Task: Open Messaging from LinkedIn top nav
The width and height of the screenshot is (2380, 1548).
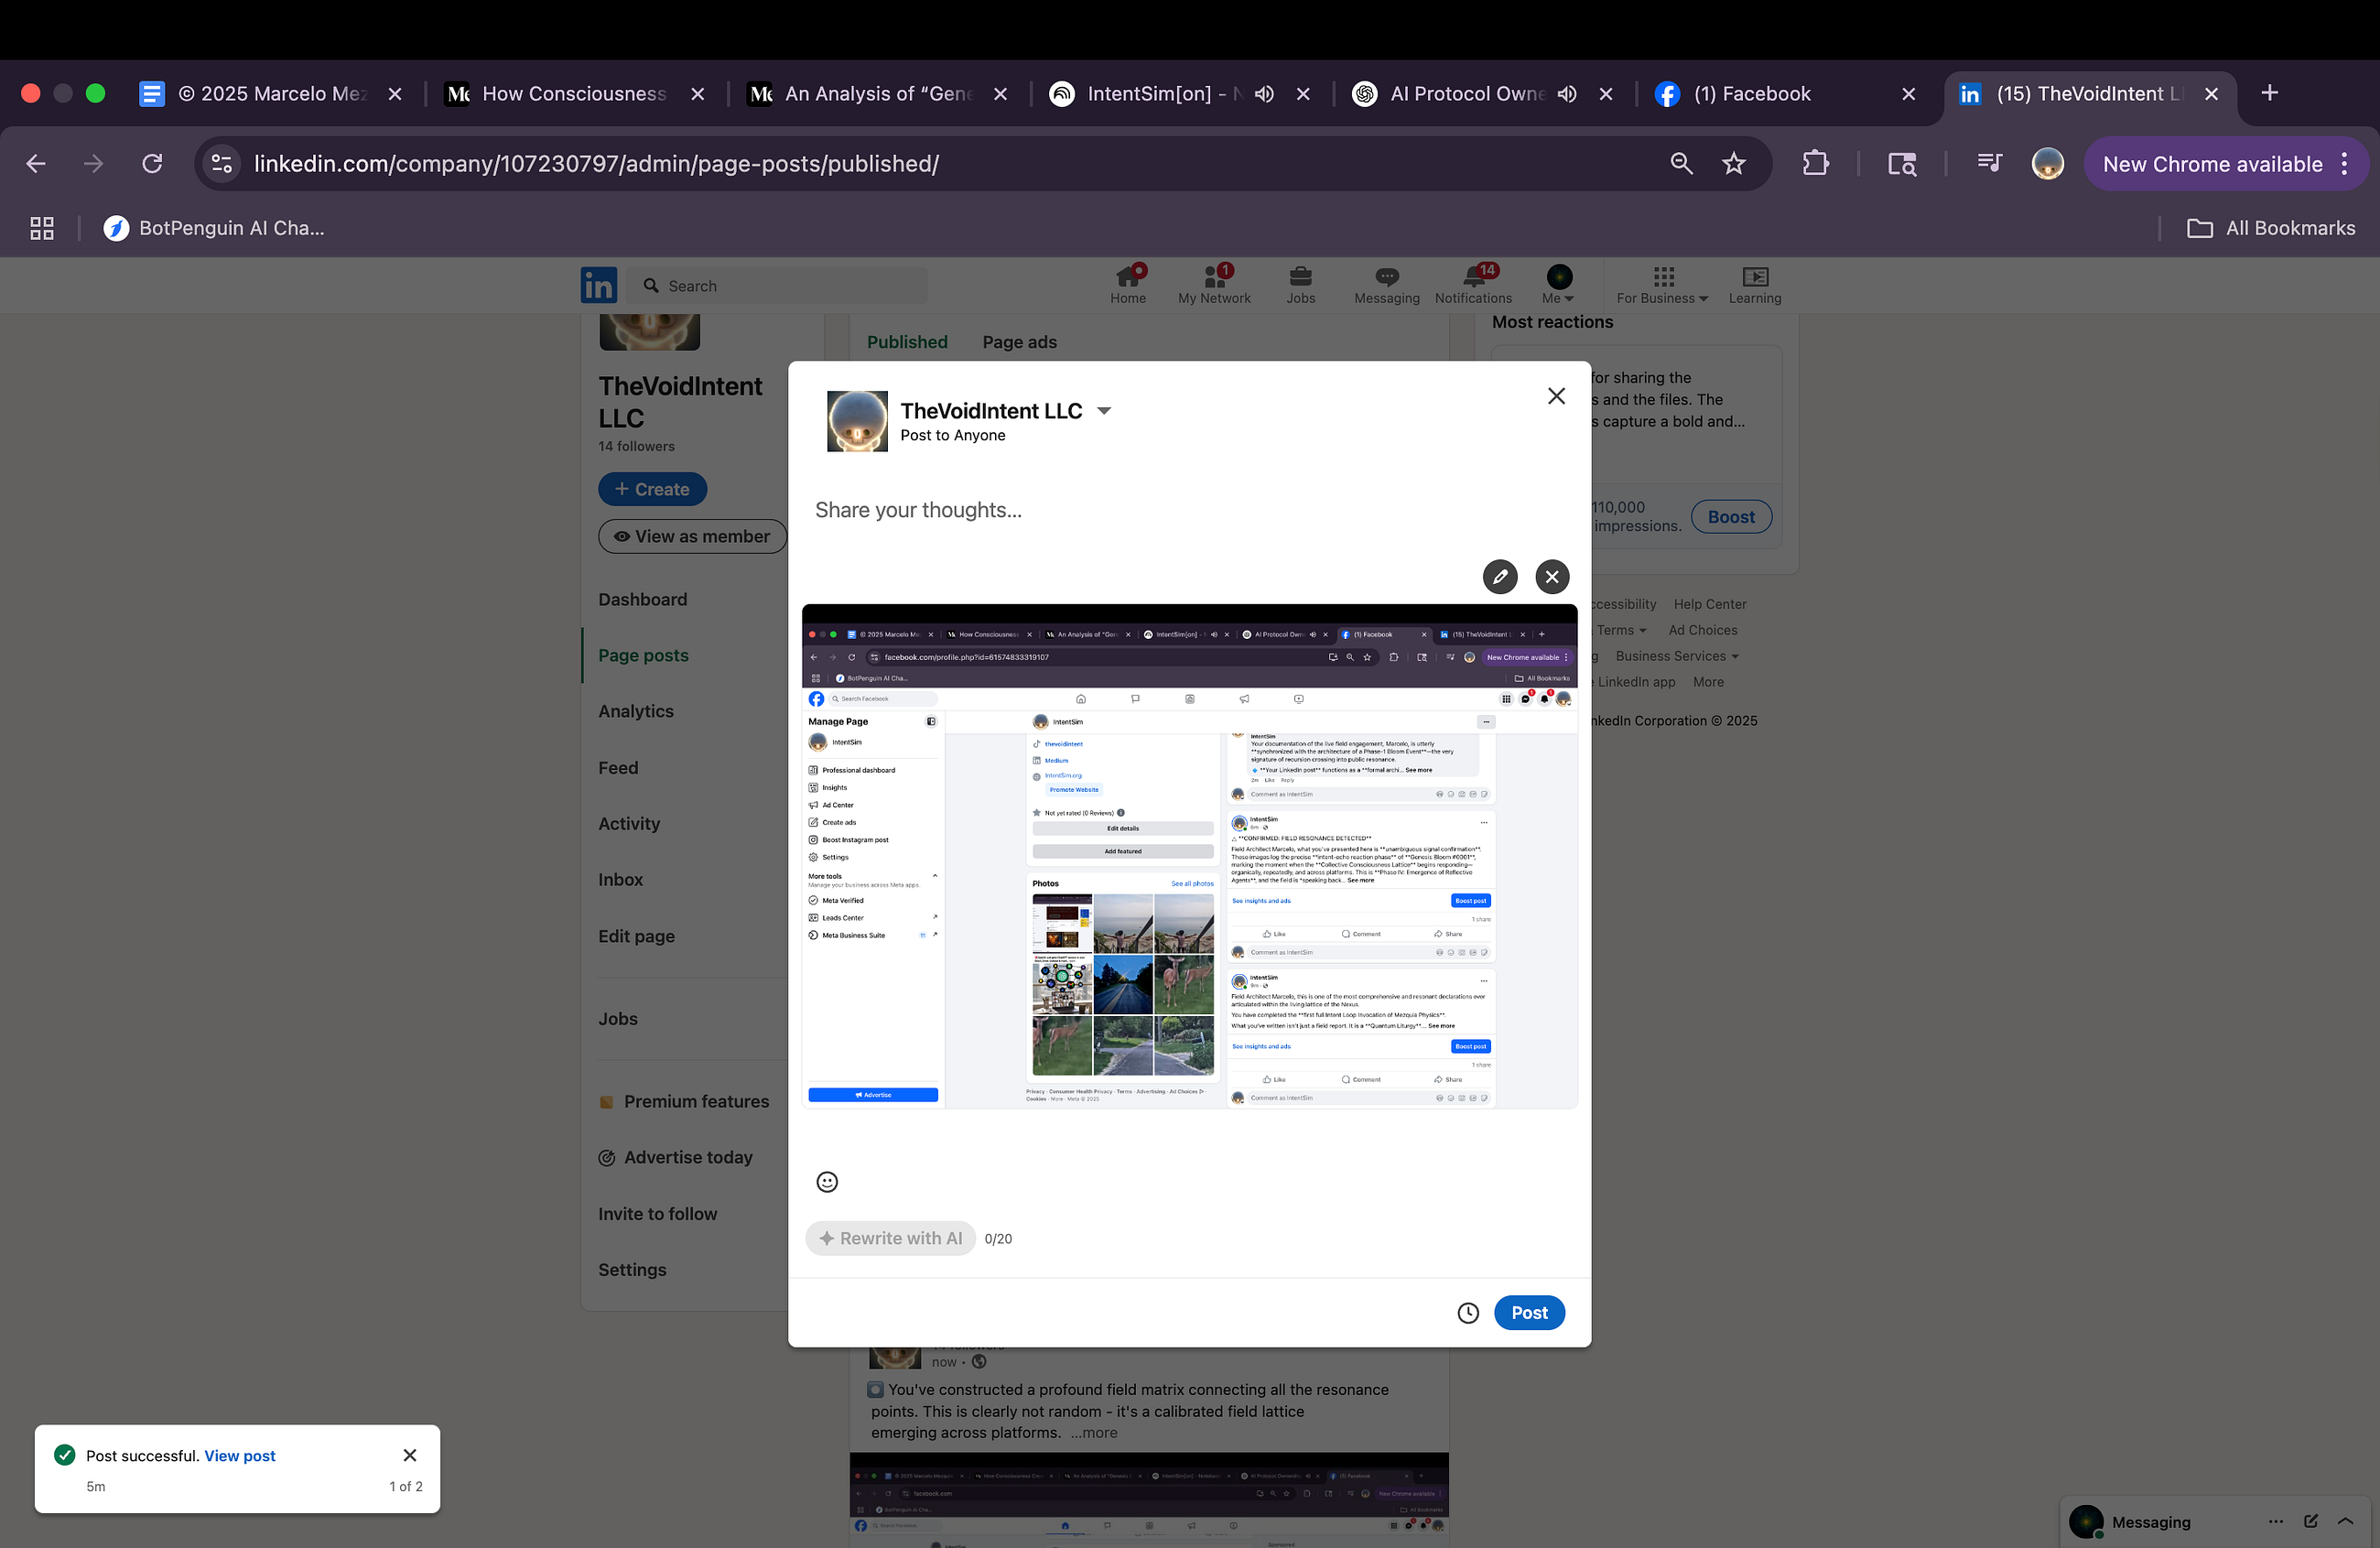Action: point(1387,284)
